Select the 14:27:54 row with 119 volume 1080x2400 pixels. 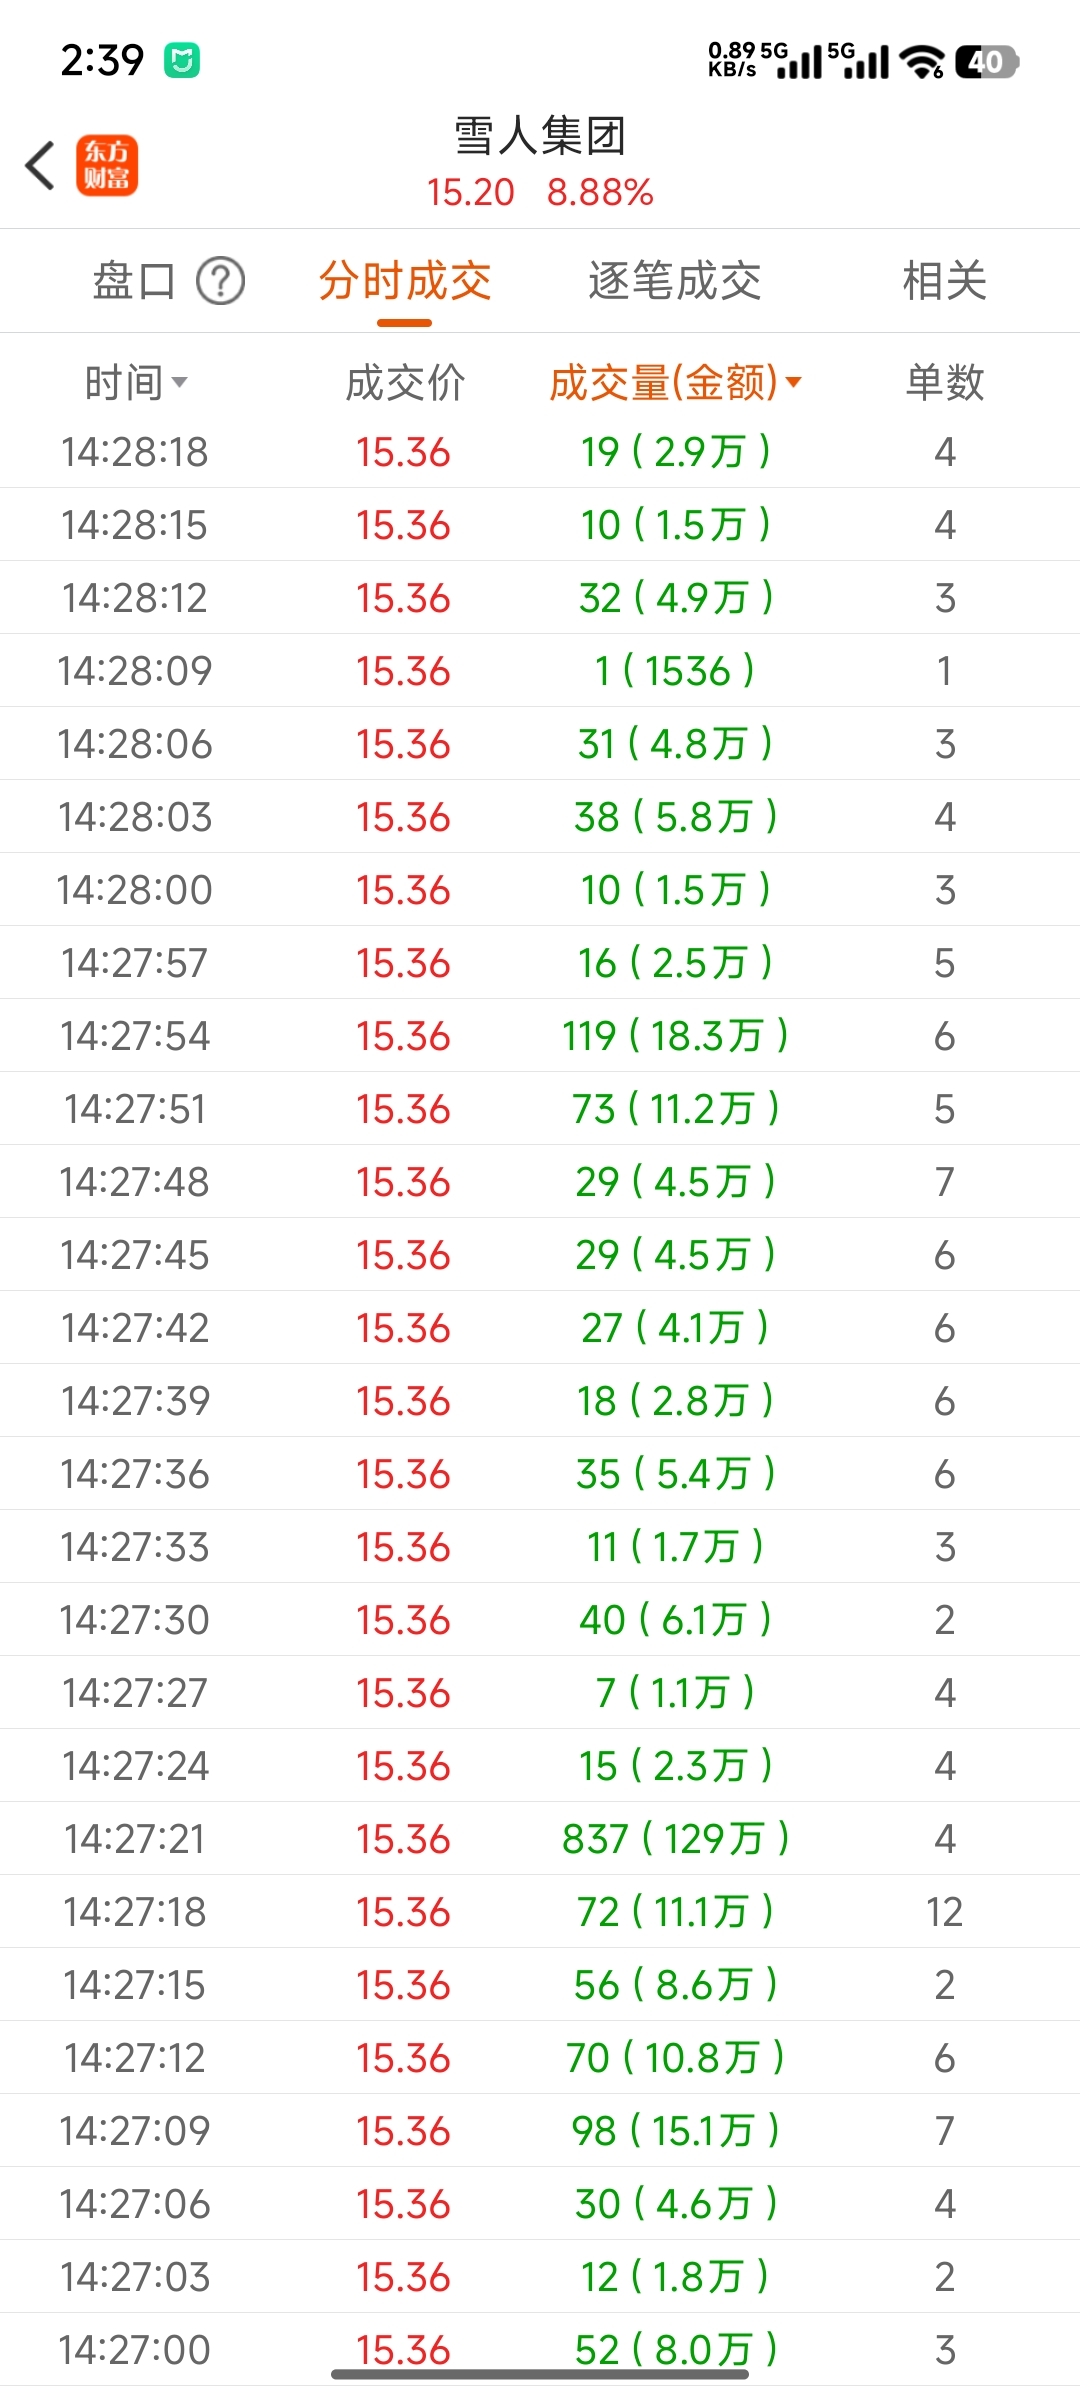click(x=540, y=1036)
